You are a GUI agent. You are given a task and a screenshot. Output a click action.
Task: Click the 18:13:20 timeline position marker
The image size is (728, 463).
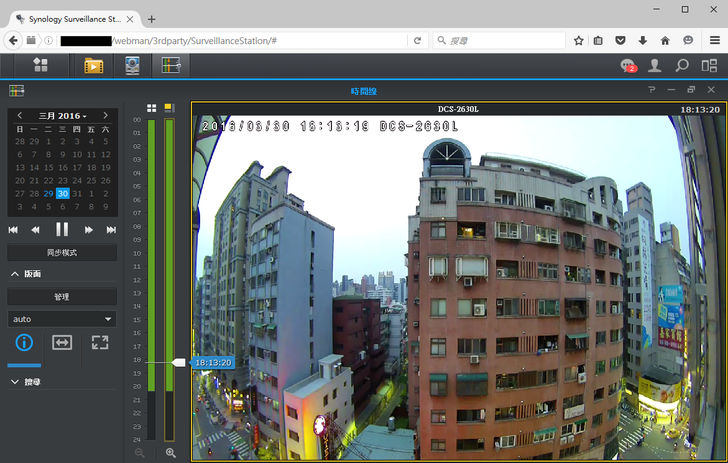coord(211,362)
